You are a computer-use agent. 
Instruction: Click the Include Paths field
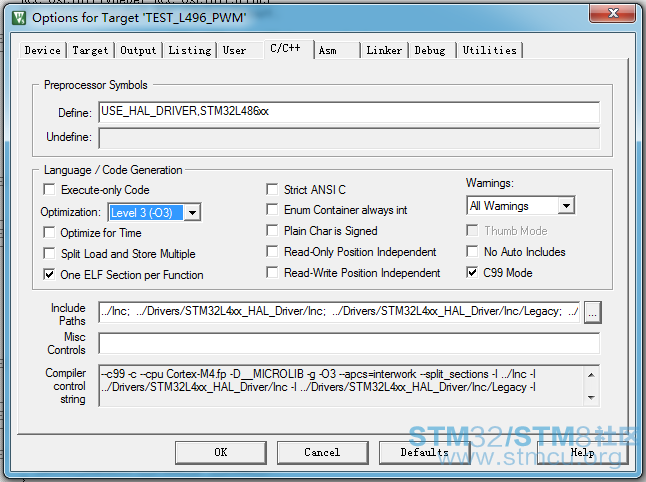tap(339, 311)
